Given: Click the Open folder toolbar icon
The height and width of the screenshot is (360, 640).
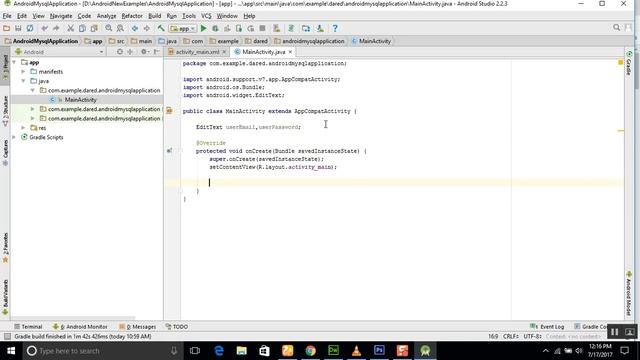Looking at the screenshot, I should (6, 29).
